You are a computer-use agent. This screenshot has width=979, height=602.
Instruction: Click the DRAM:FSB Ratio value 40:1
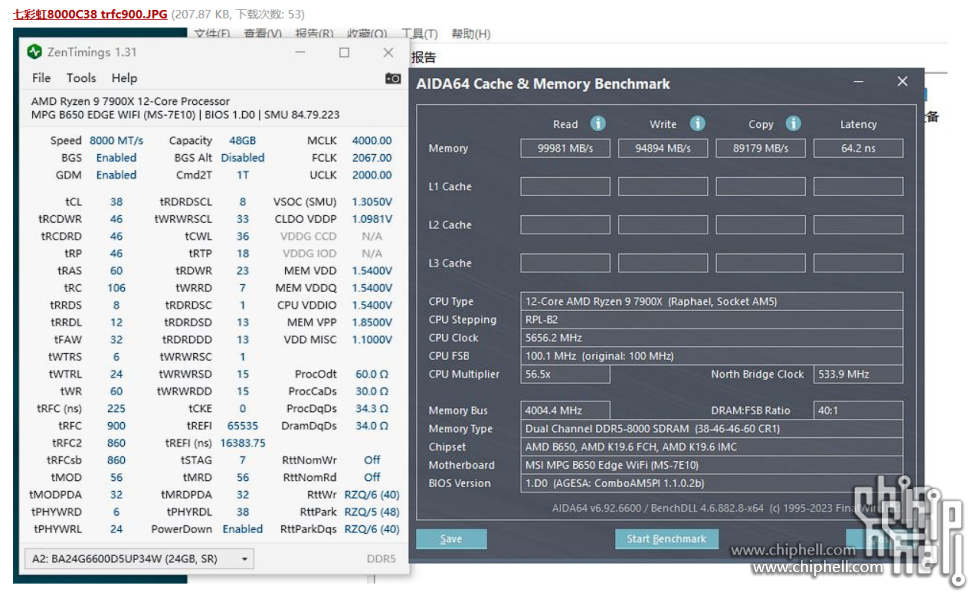coord(858,410)
